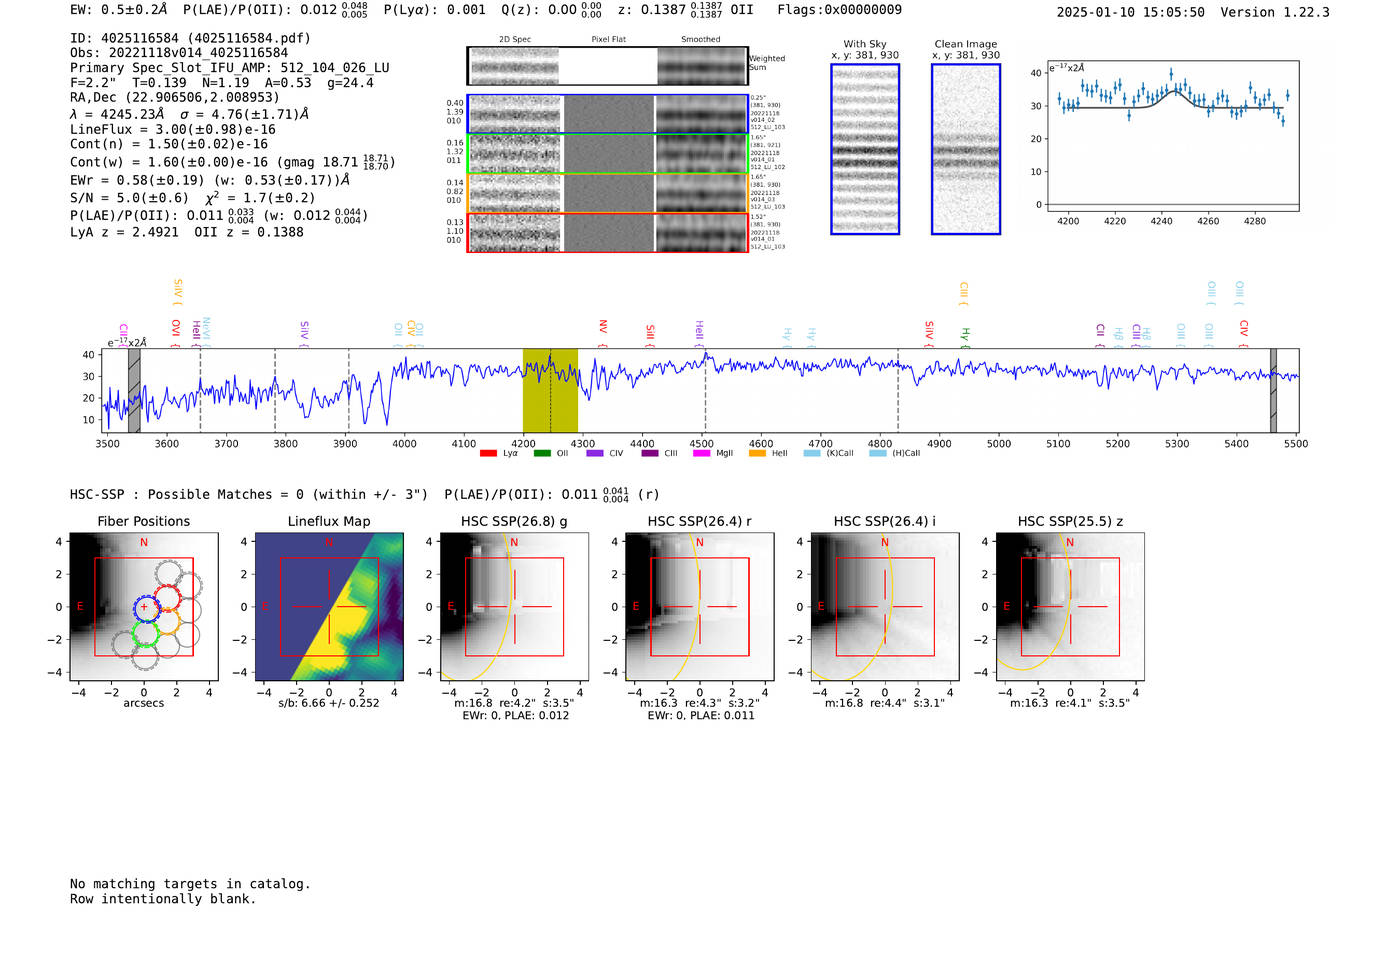This screenshot has height=953, width=1400.
Task: Click the red Lyα legend swatch
Action: (488, 453)
